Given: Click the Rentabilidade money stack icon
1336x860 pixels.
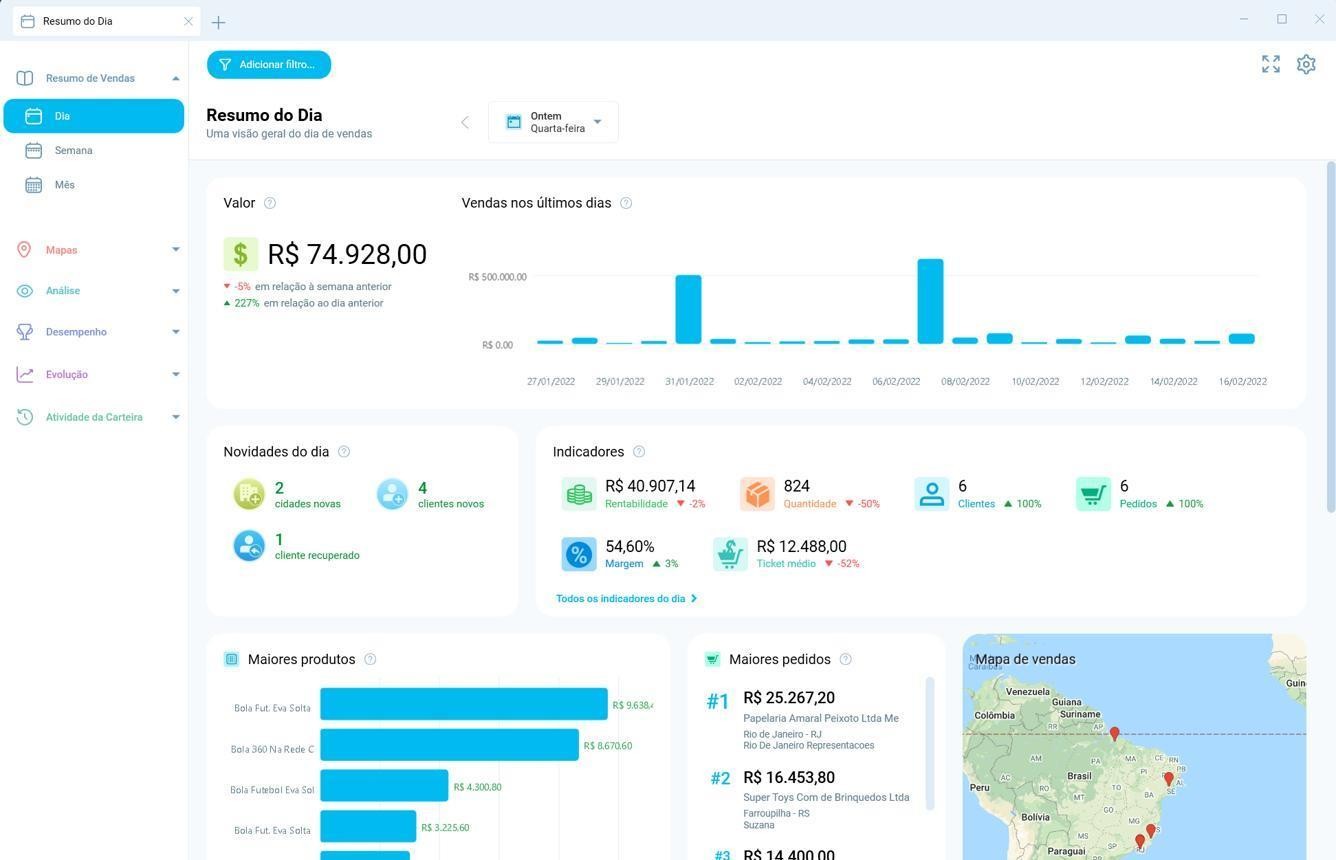Looking at the screenshot, I should click(578, 494).
